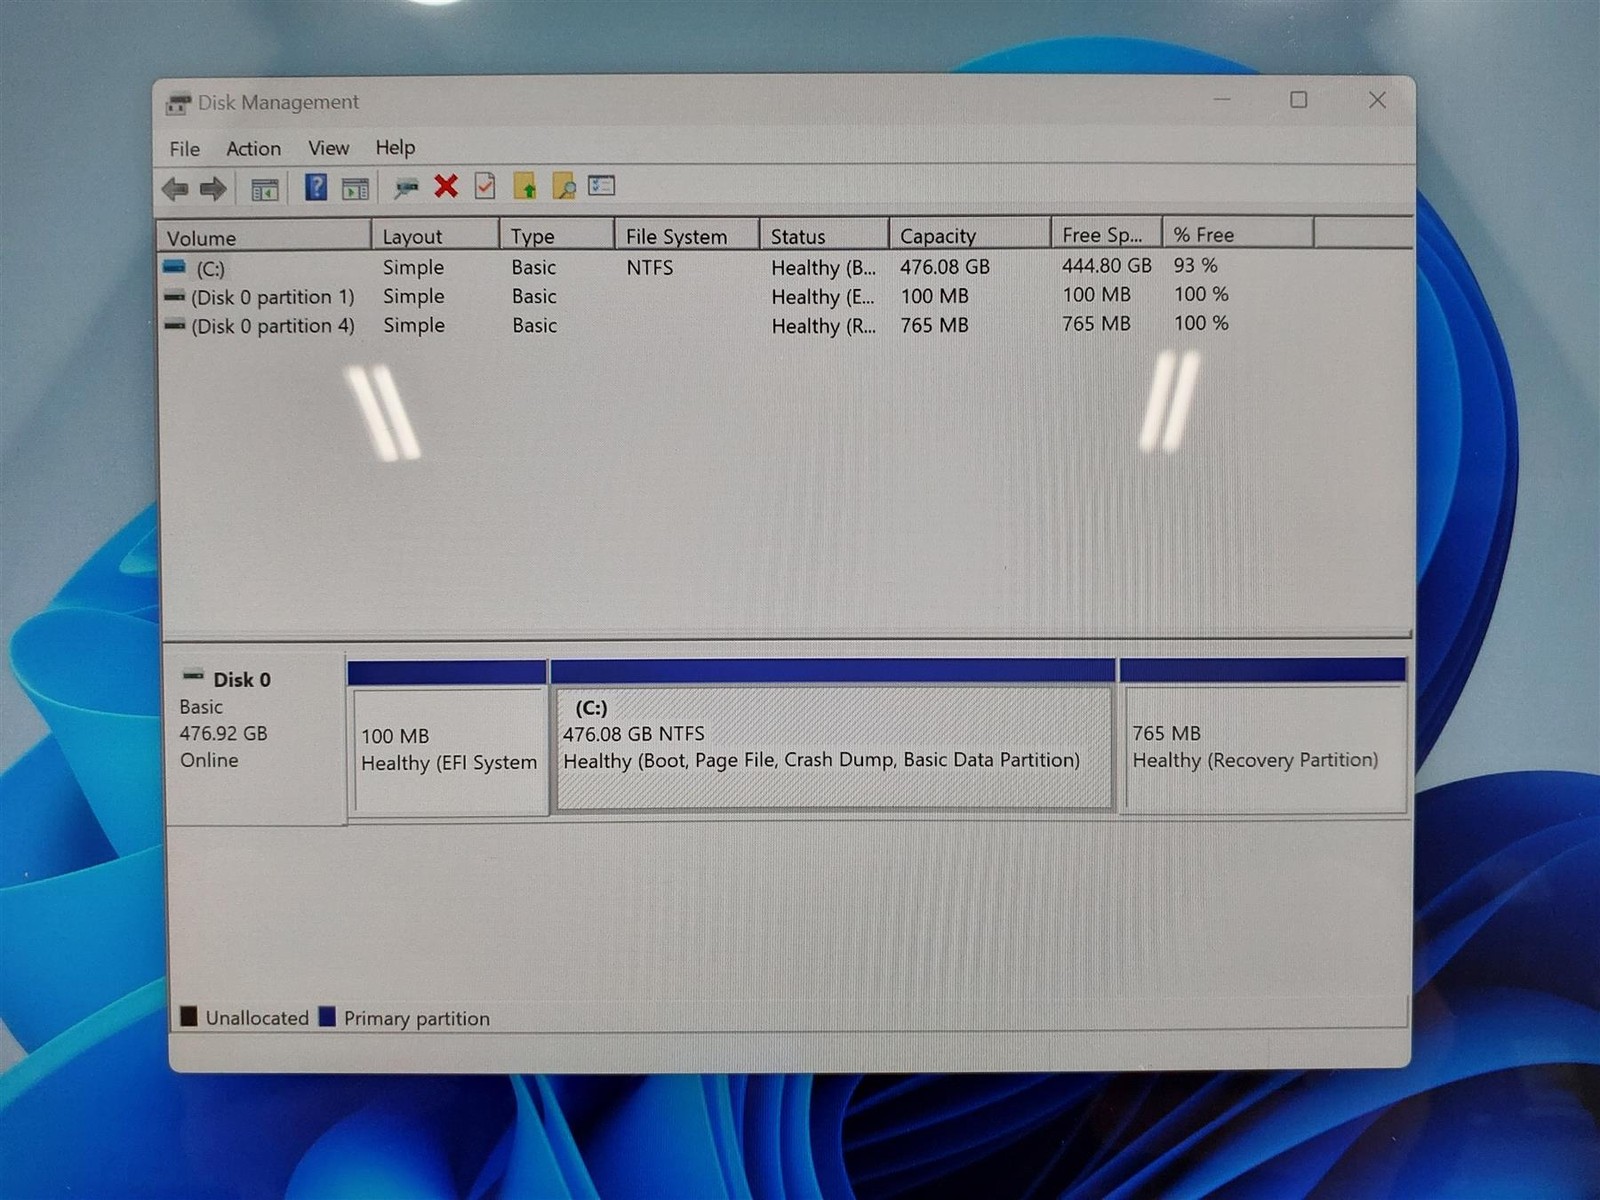Viewport: 1600px width, 1200px height.
Task: Open the View menu
Action: click(x=328, y=148)
